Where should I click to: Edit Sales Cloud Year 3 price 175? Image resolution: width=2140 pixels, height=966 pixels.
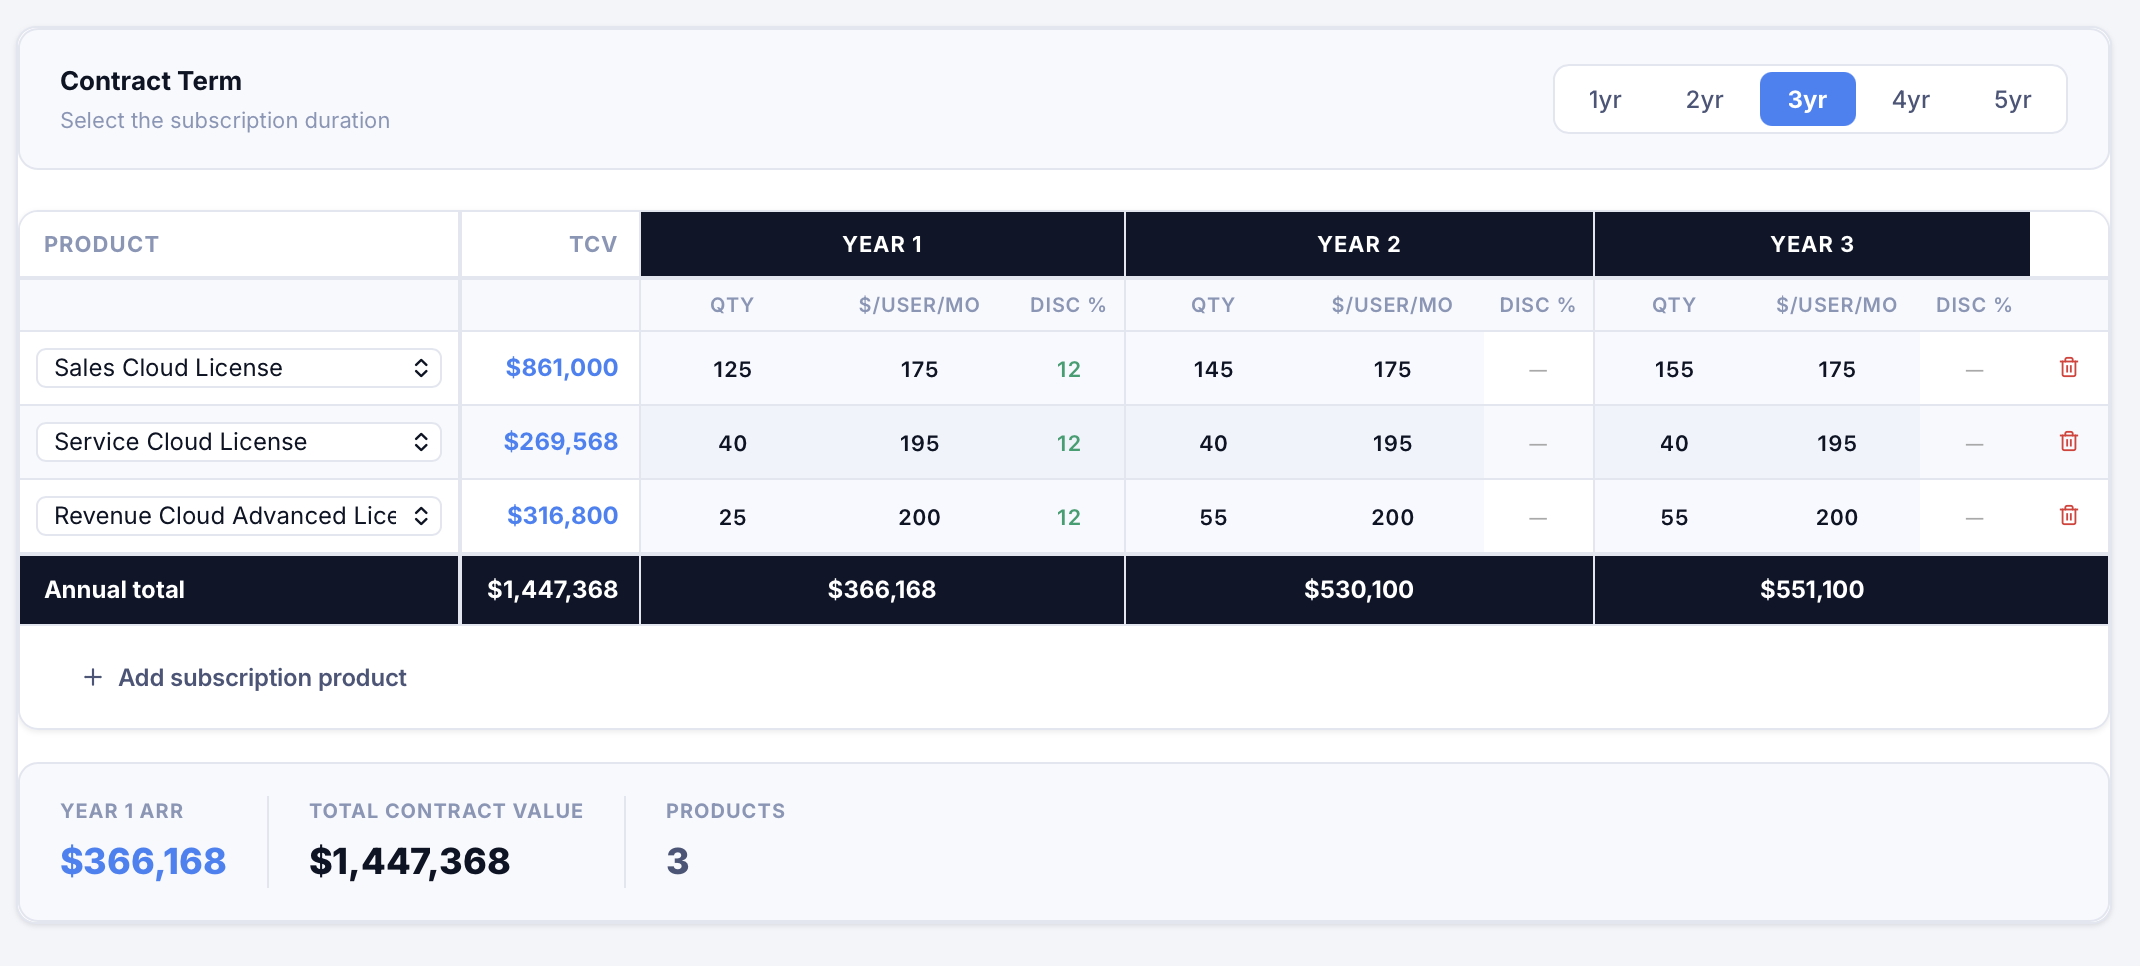(x=1836, y=369)
